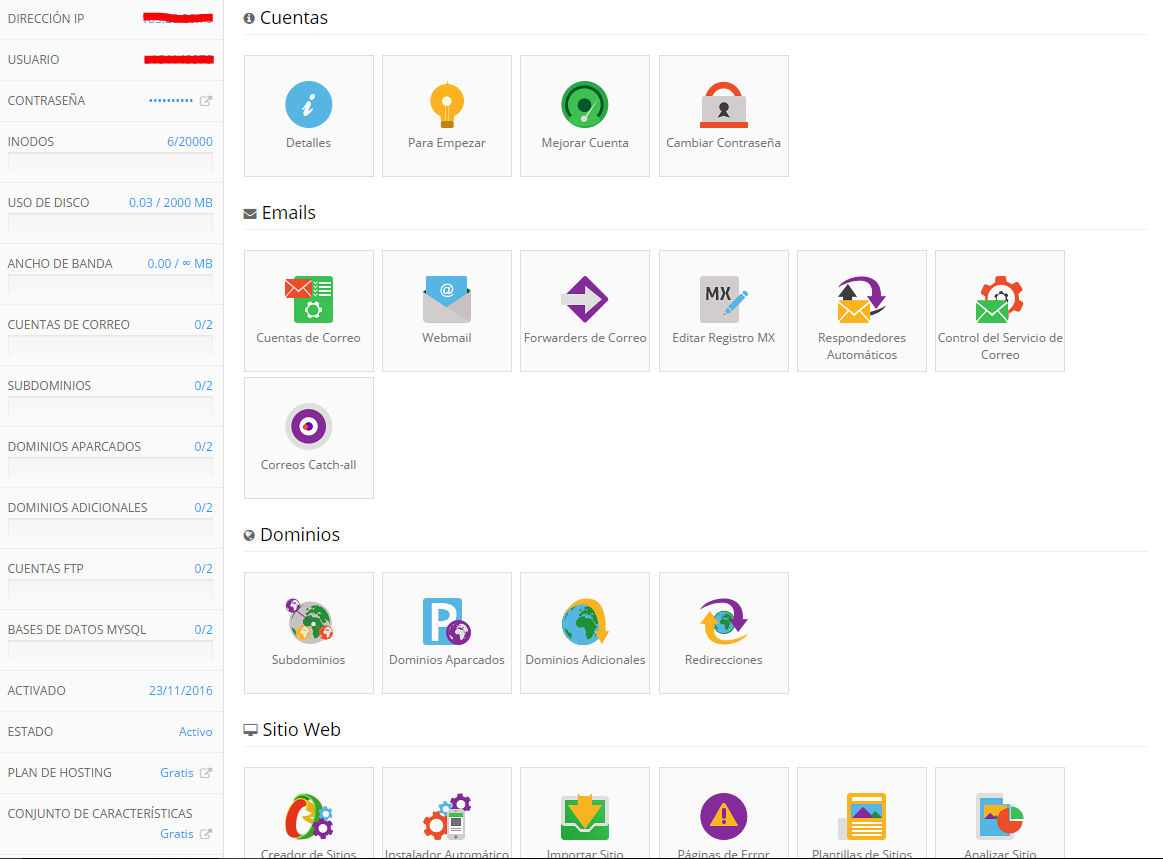Click the Para Empezar lightbulb icon
This screenshot has width=1163, height=859.
pyautogui.click(x=446, y=105)
